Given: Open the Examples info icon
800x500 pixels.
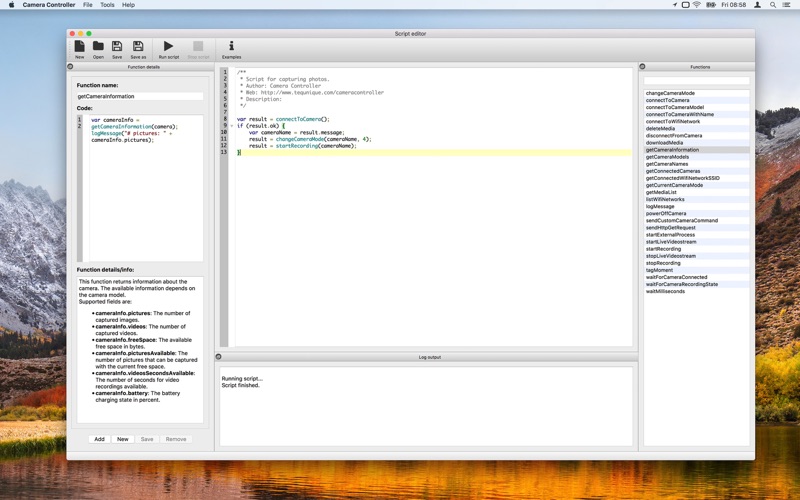Looking at the screenshot, I should 231,49.
